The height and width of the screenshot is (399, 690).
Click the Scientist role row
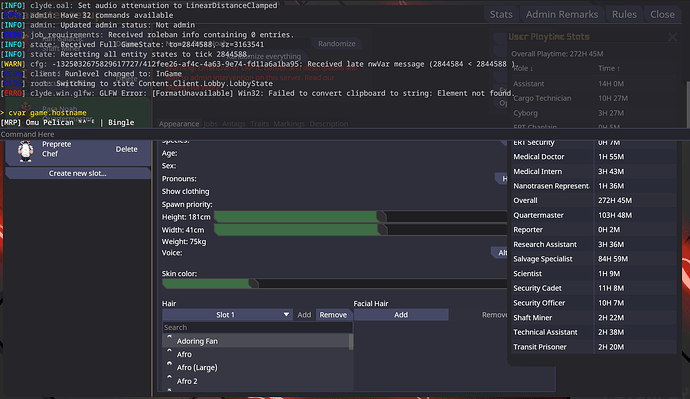594,274
